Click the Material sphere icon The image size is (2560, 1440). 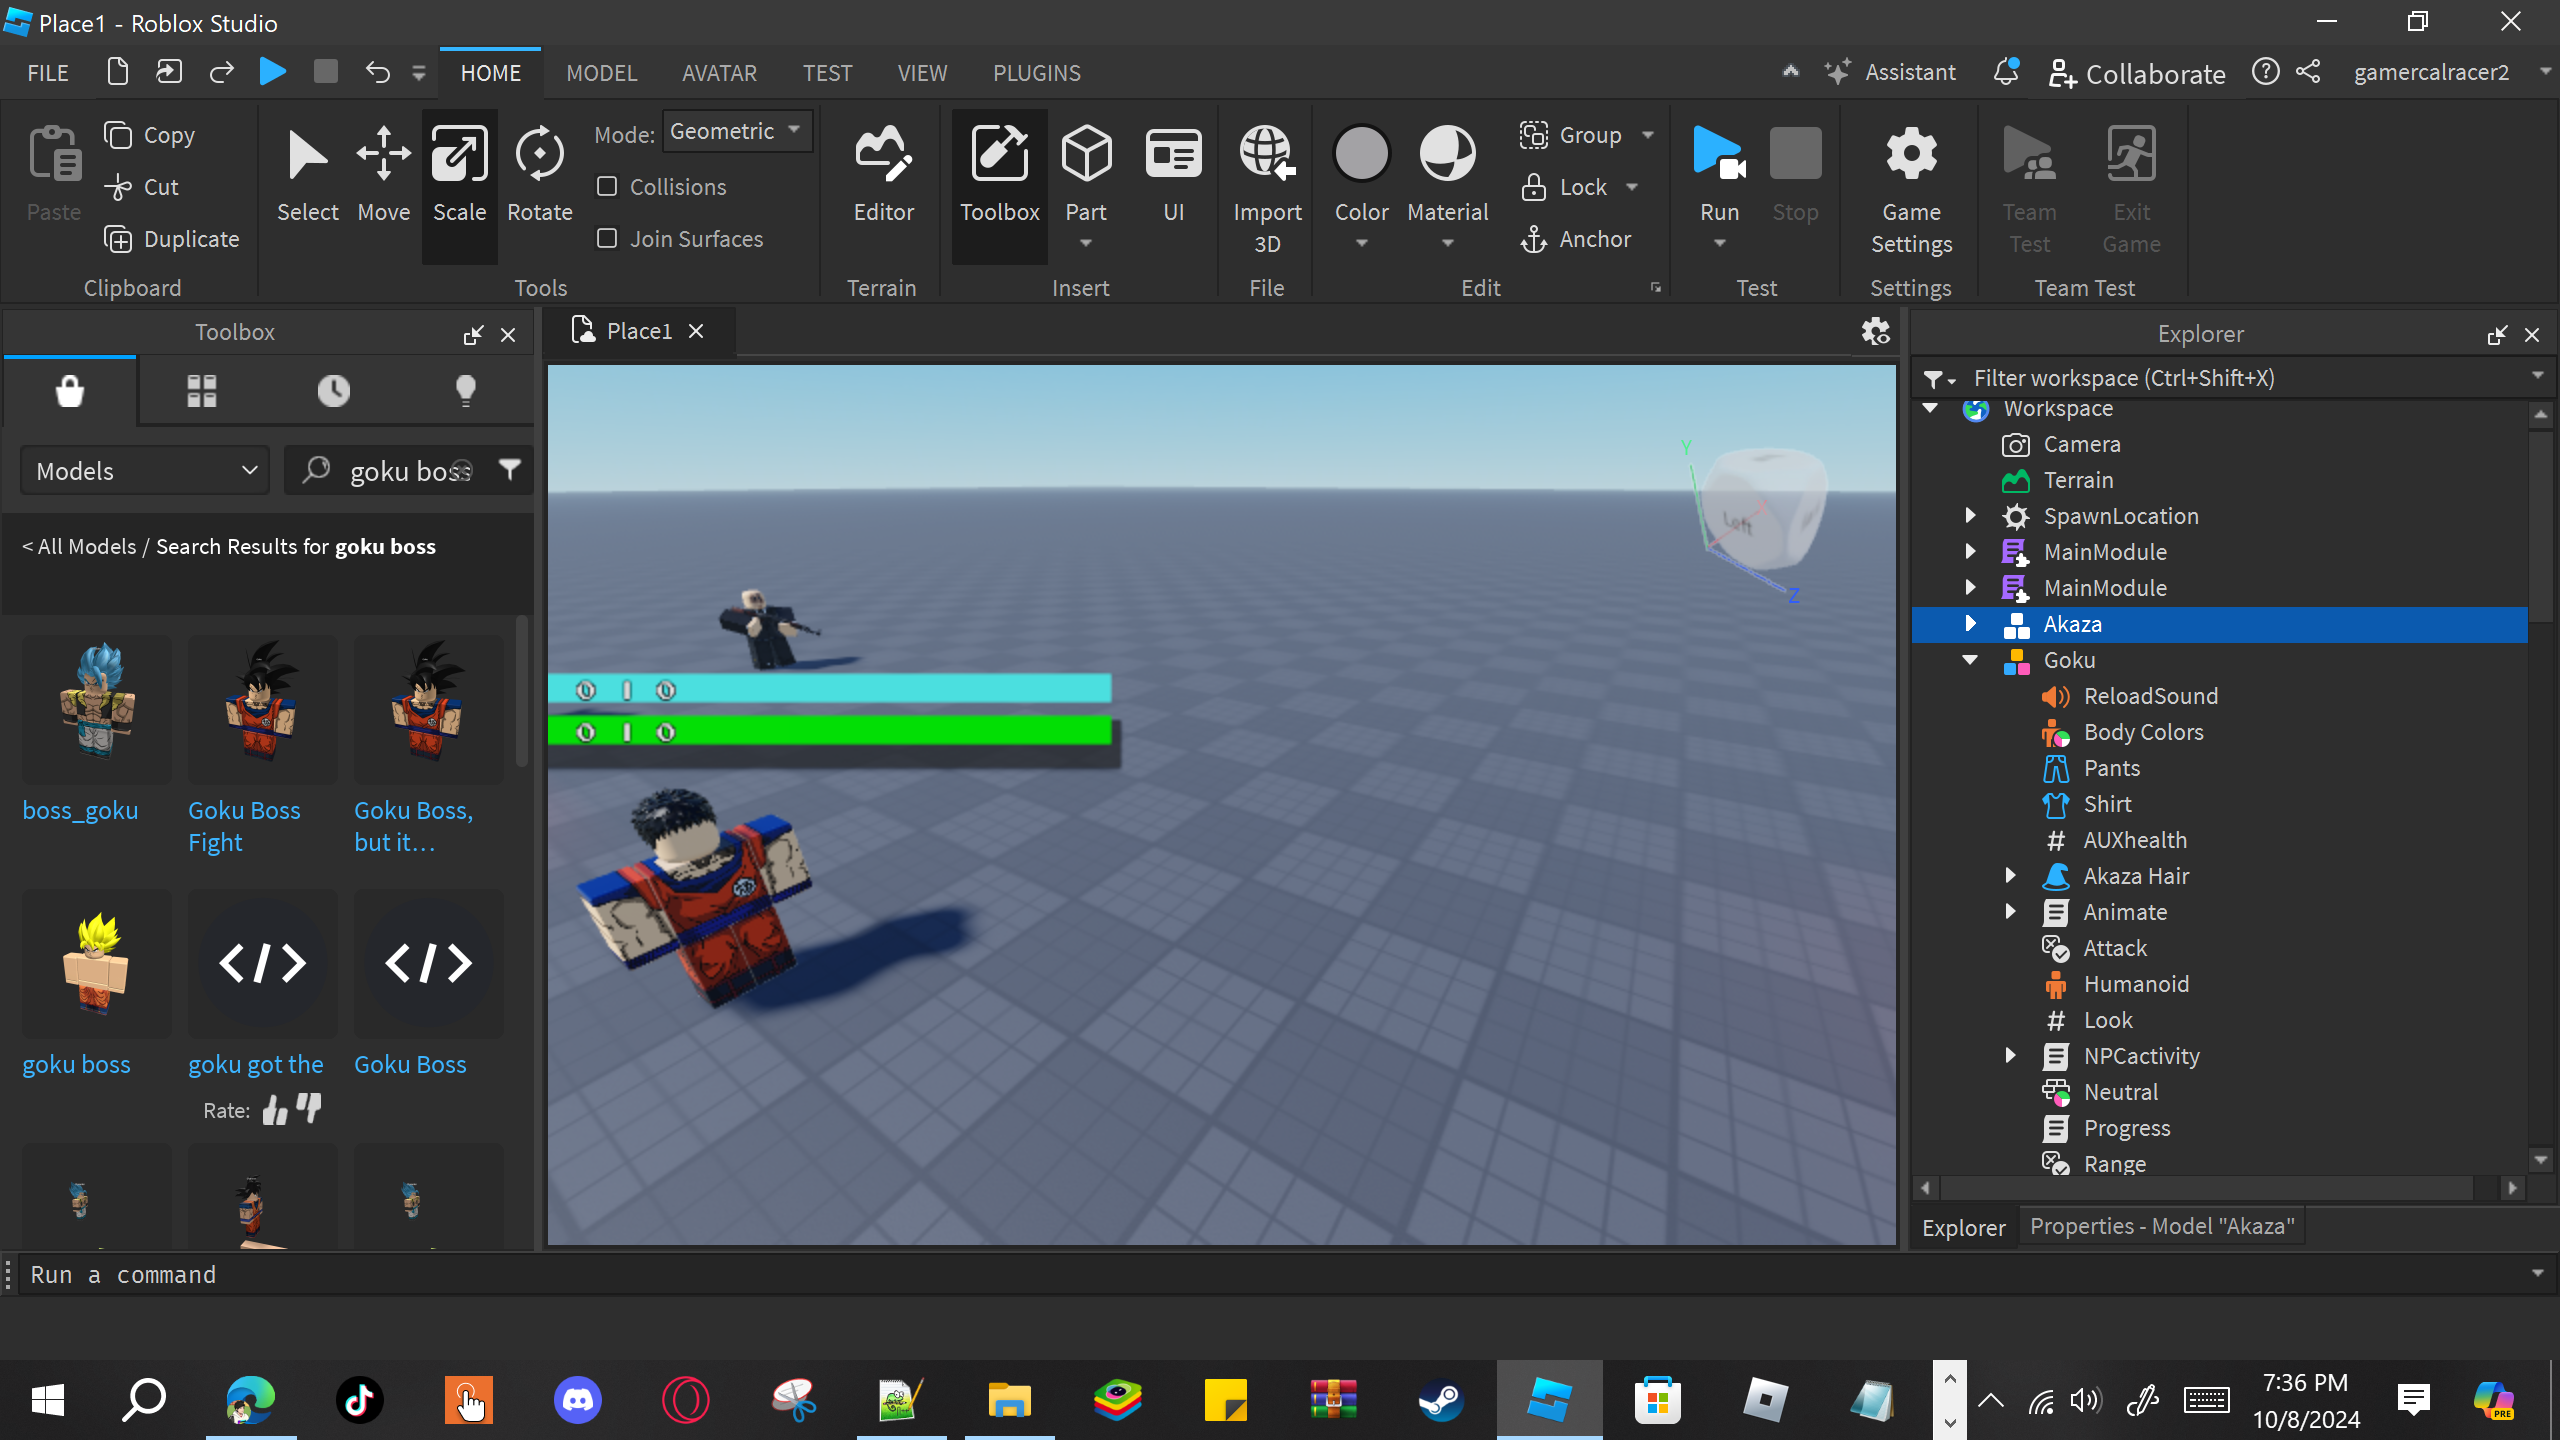click(1447, 155)
